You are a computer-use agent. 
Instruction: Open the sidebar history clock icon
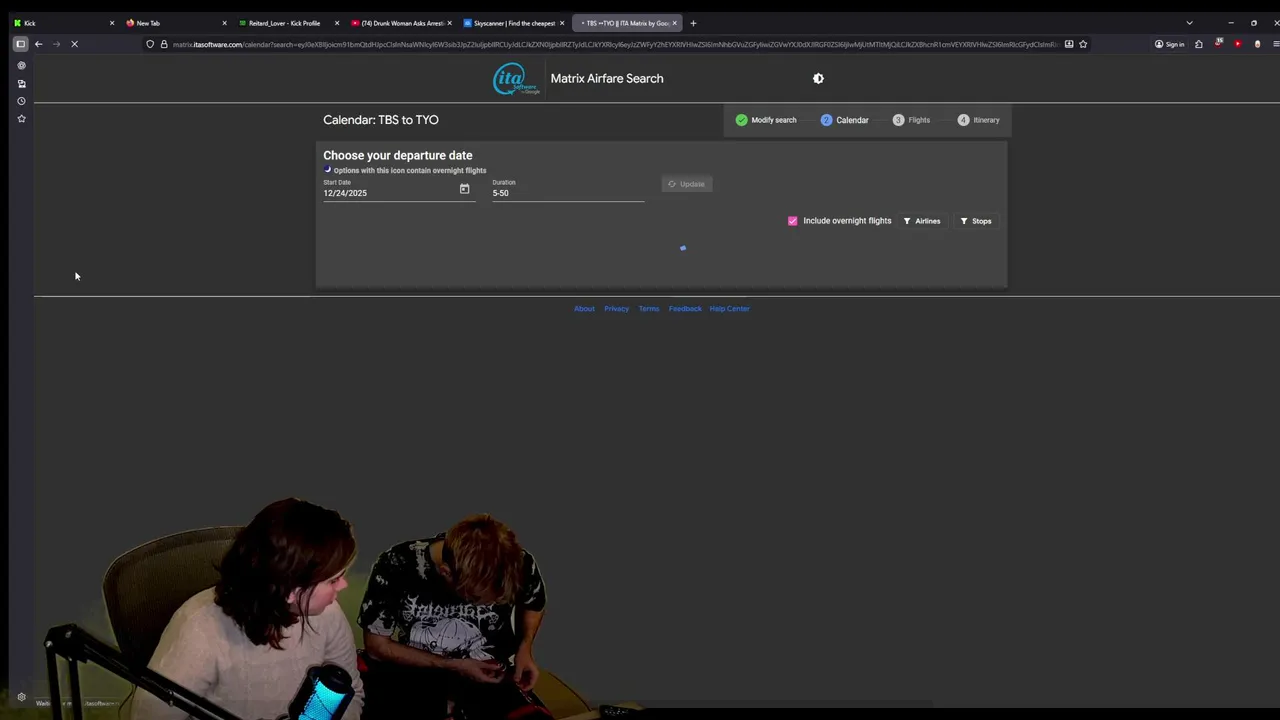point(21,101)
